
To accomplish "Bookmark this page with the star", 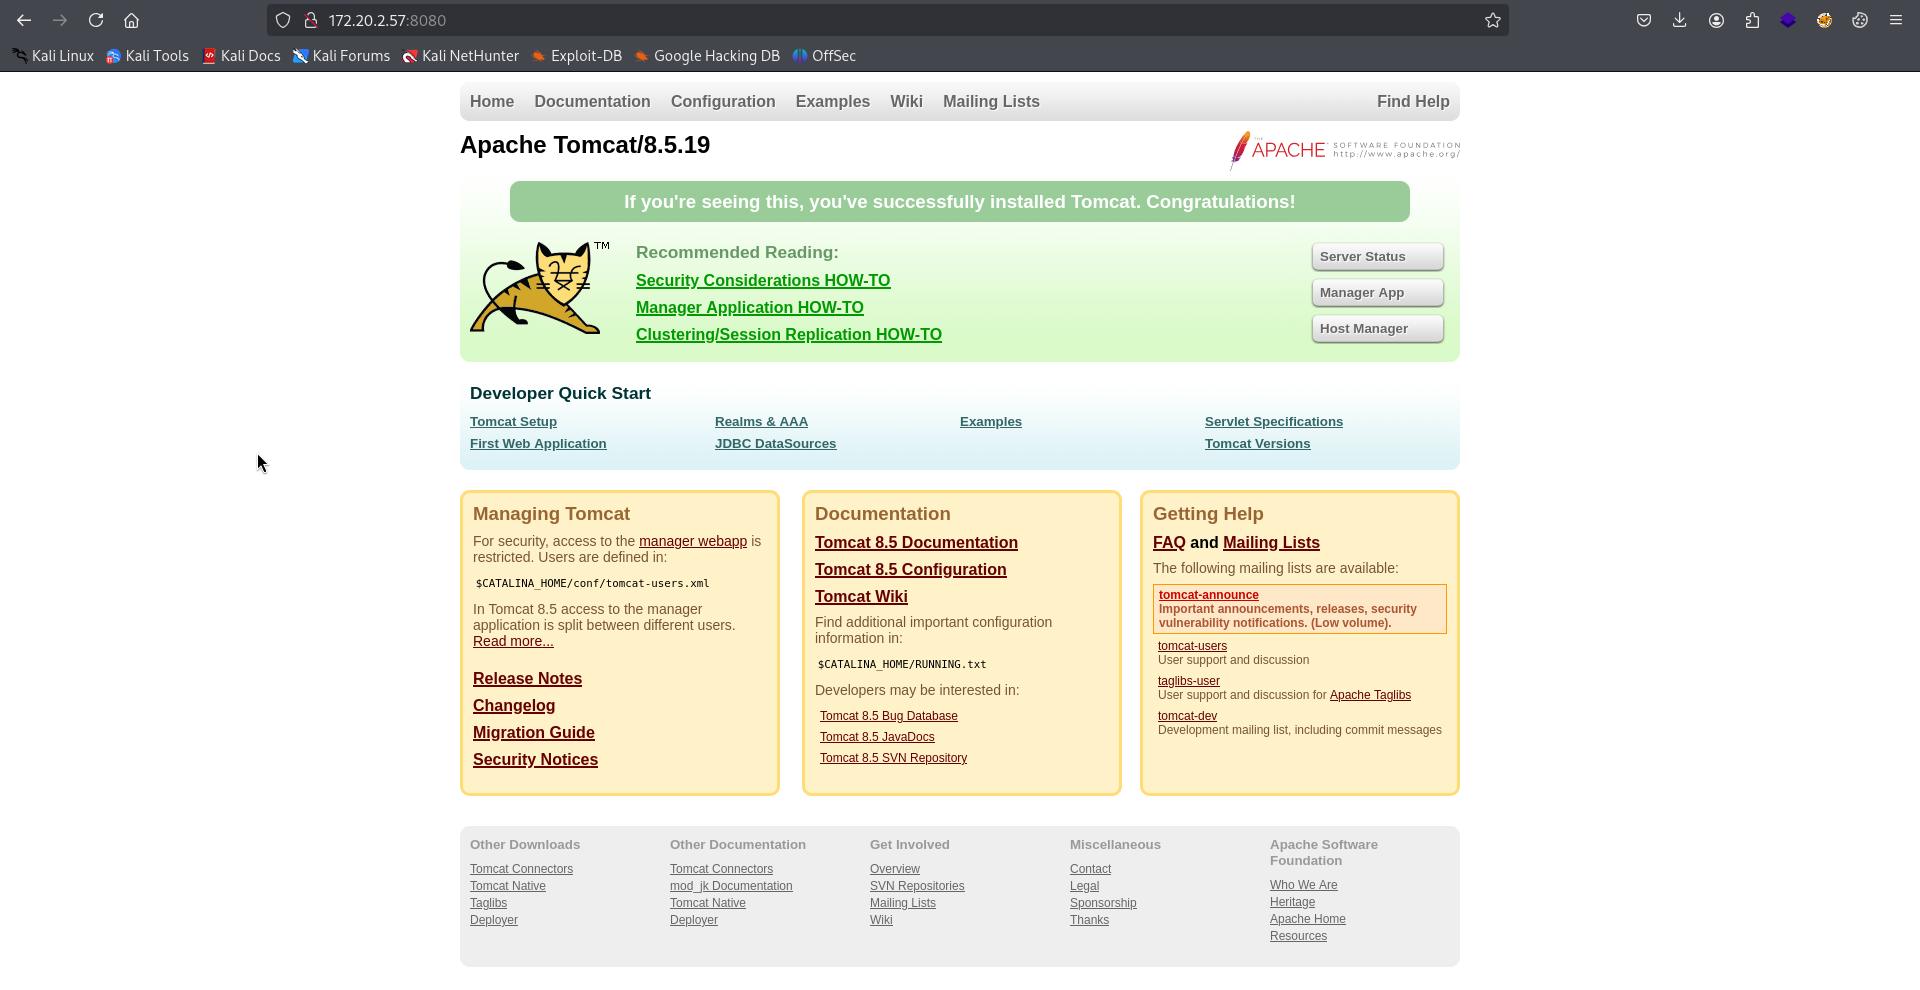I will pos(1493,20).
